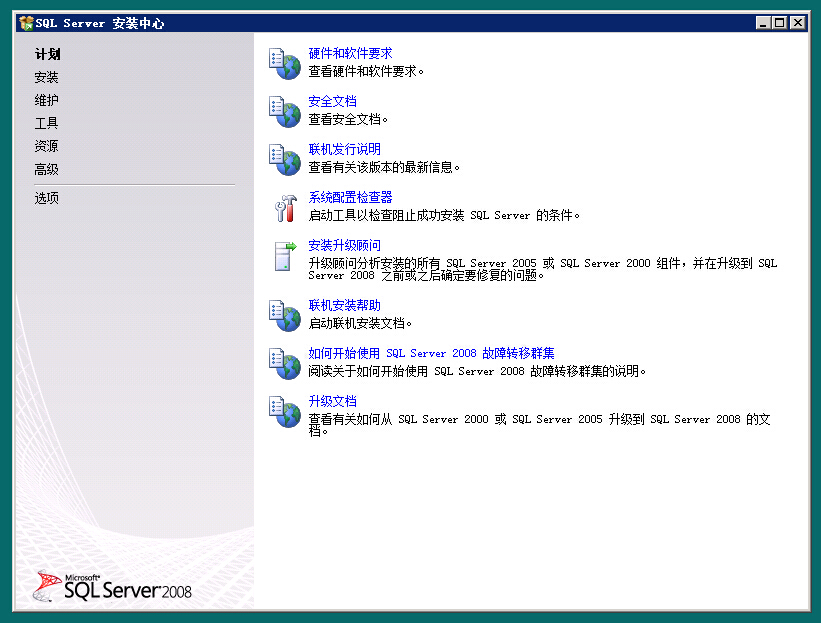The width and height of the screenshot is (821, 623).
Task: Click the text 启动联机安装文档。
Action: point(360,324)
